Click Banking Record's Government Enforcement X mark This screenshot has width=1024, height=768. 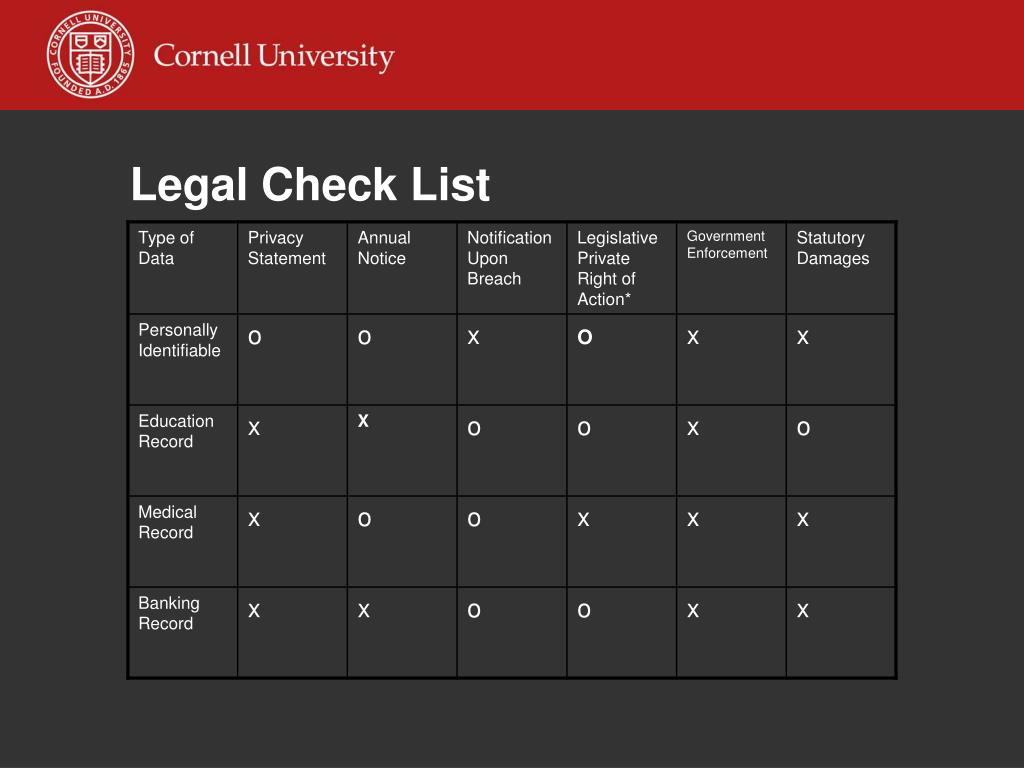coord(693,611)
